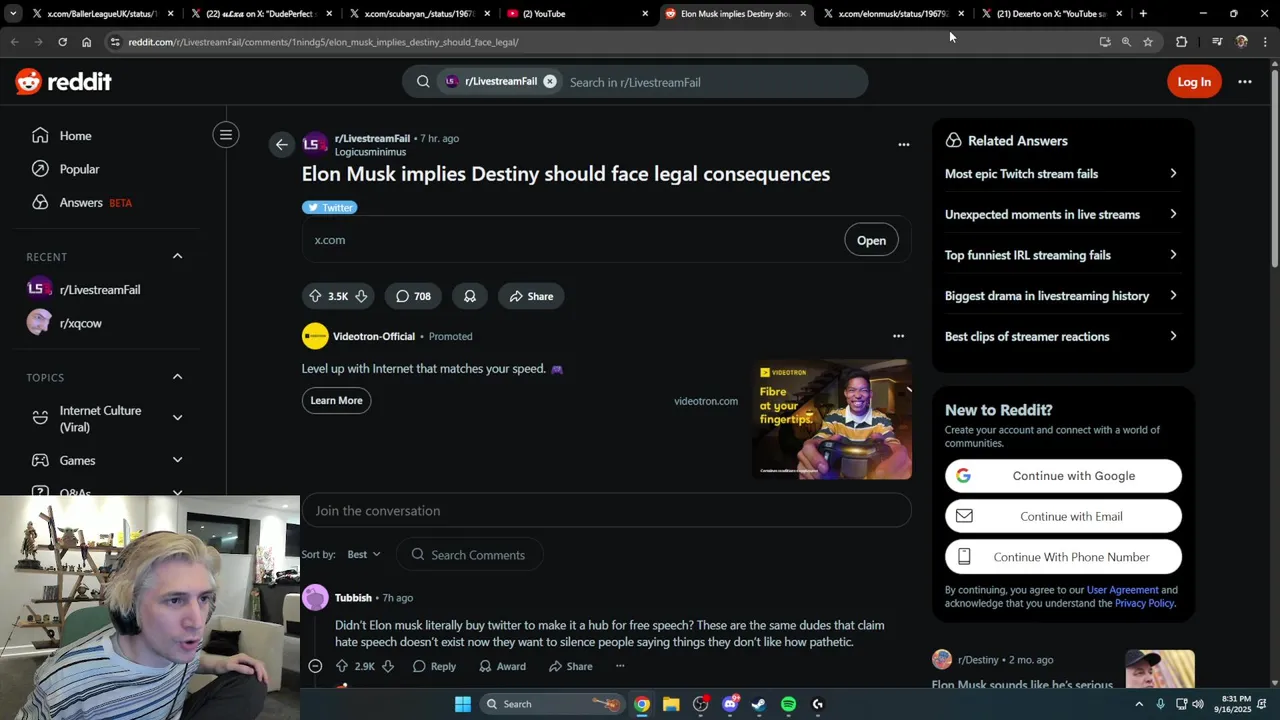Click Learn More on Videotron ad
This screenshot has width=1280, height=720.
pos(336,401)
